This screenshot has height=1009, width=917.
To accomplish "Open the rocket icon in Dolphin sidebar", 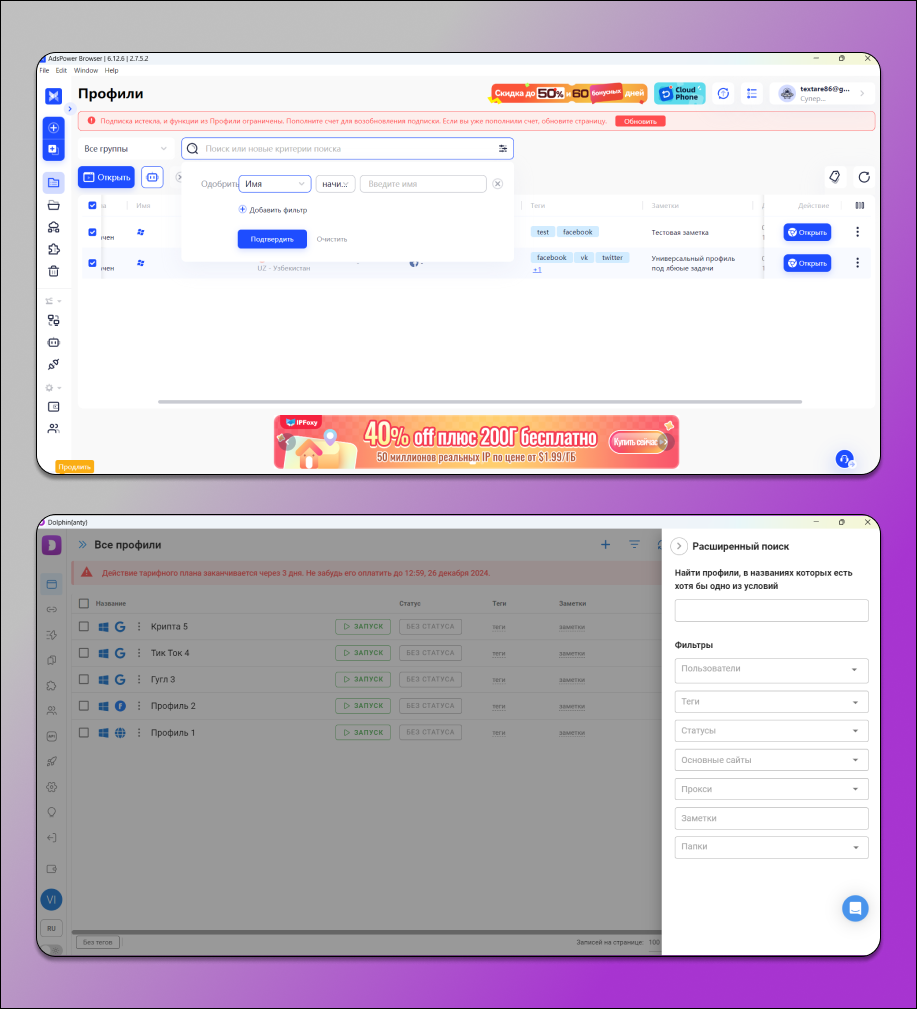I will [52, 761].
